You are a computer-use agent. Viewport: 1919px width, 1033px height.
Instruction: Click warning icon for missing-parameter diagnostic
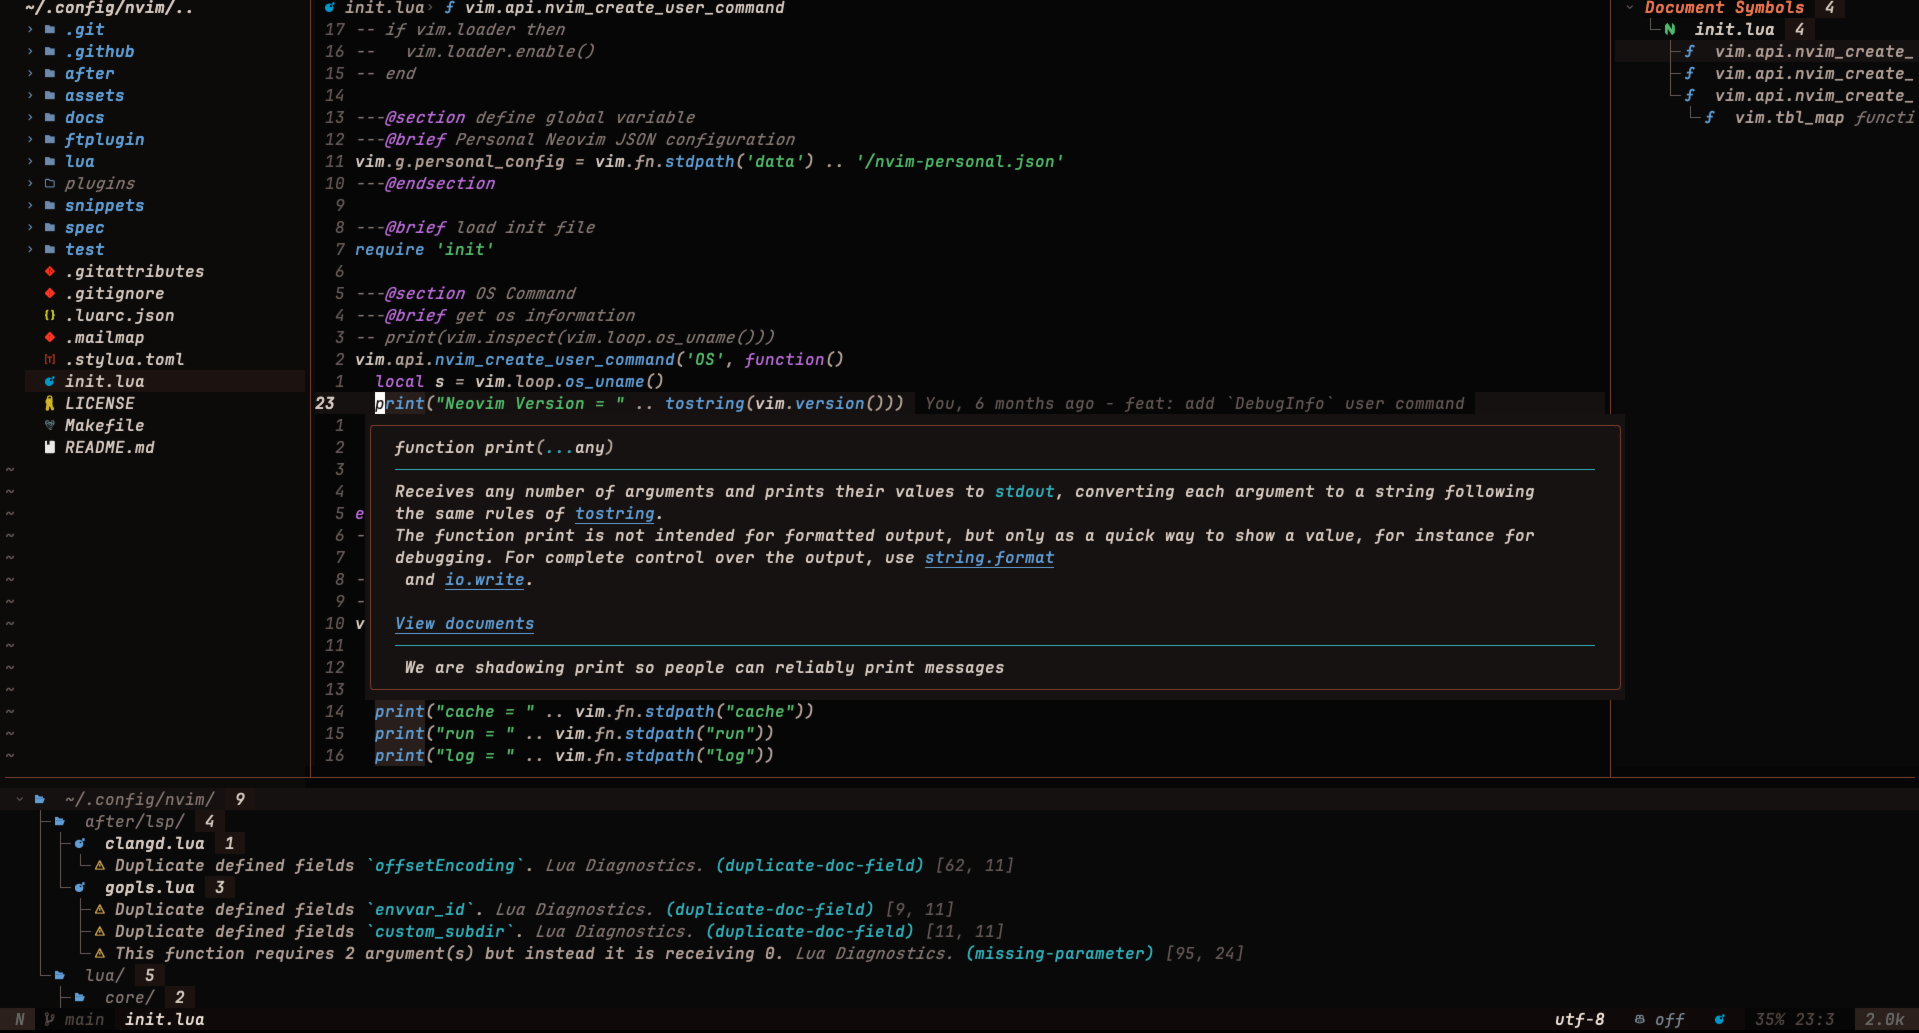[100, 954]
